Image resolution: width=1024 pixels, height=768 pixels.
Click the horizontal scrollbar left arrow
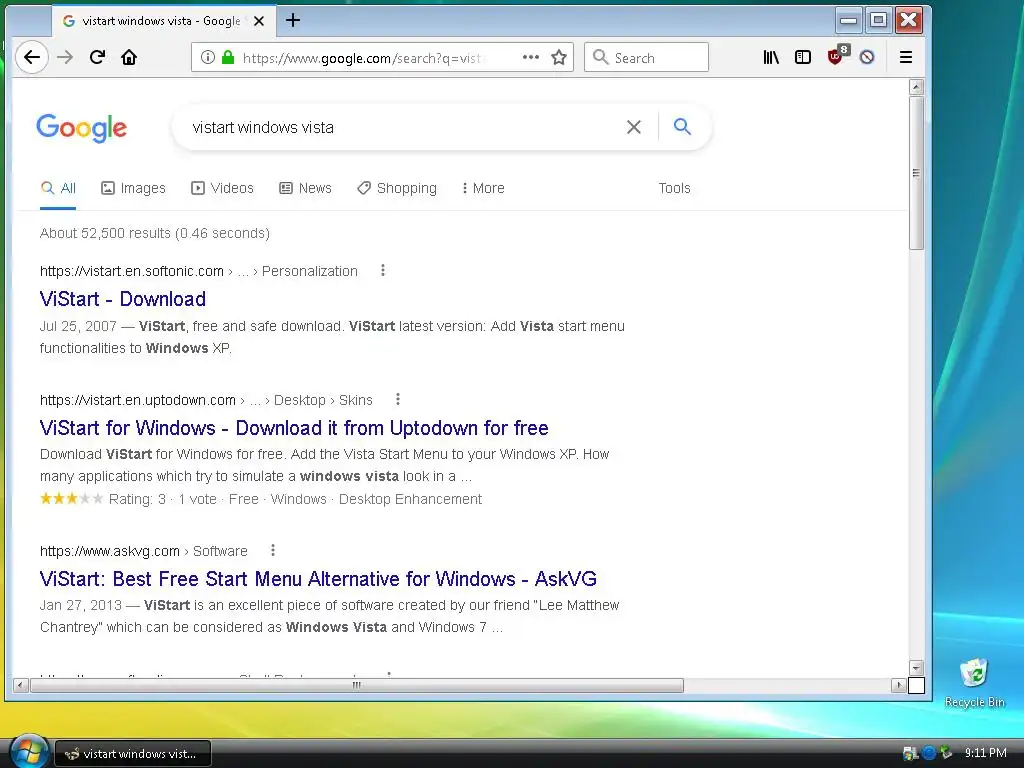coord(21,685)
